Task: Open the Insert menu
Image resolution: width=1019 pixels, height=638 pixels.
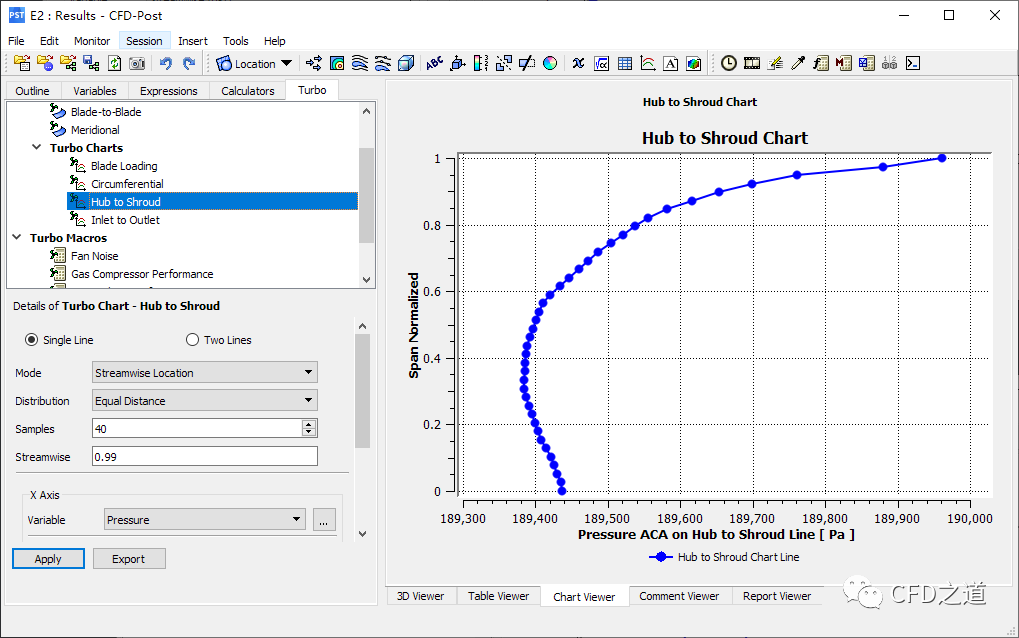Action: 193,41
